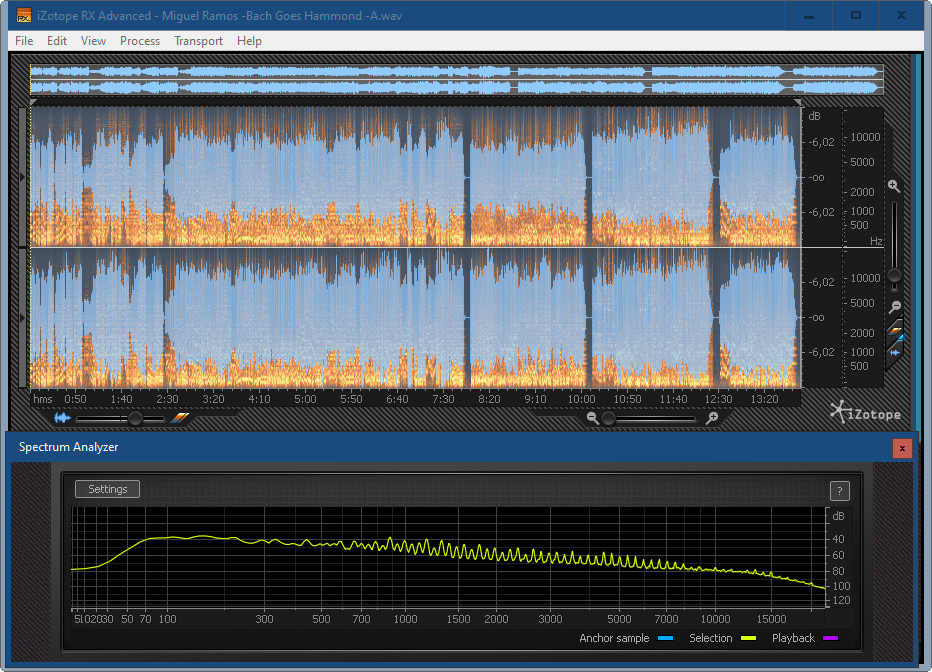Click orange spectrogram icon right of opacity slider
This screenshot has width=932, height=672.
pos(179,418)
